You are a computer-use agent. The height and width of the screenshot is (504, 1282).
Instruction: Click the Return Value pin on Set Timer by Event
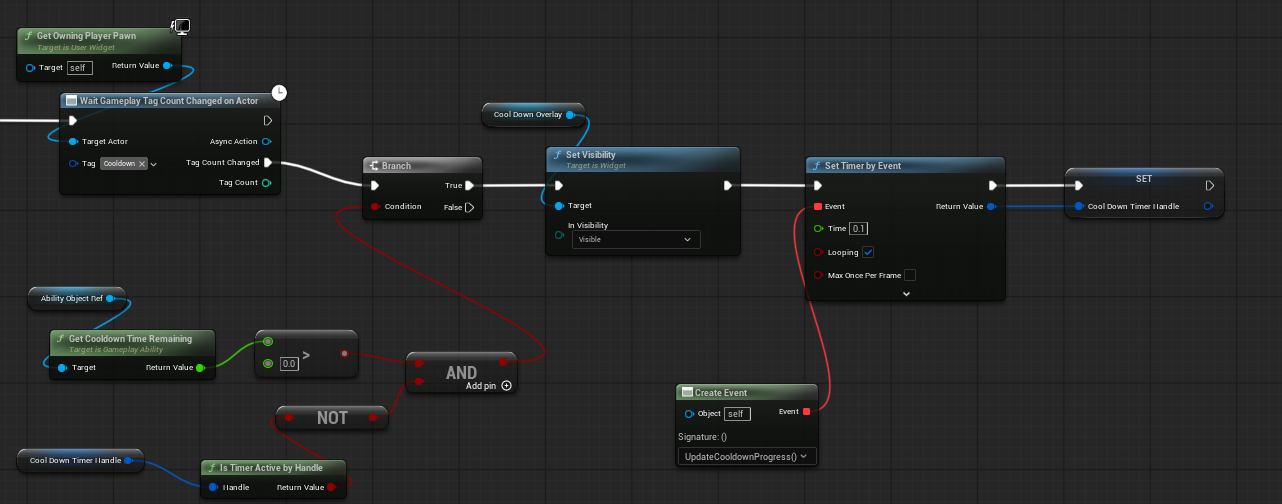coord(990,206)
